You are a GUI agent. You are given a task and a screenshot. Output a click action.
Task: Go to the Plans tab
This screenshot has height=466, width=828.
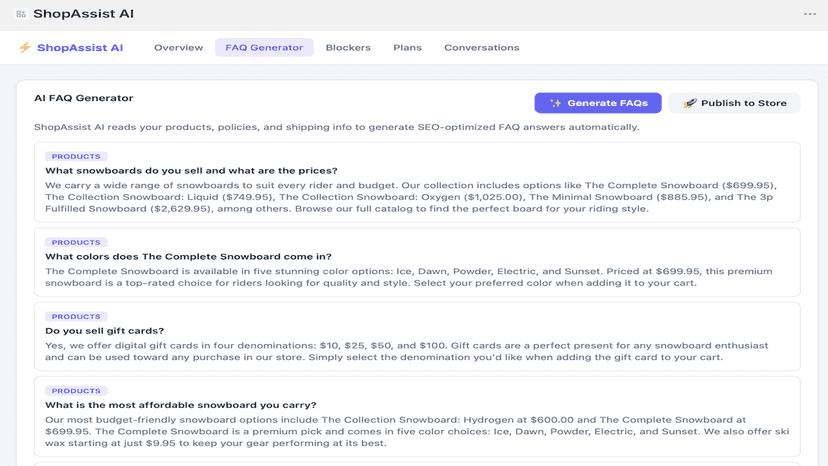(x=407, y=48)
